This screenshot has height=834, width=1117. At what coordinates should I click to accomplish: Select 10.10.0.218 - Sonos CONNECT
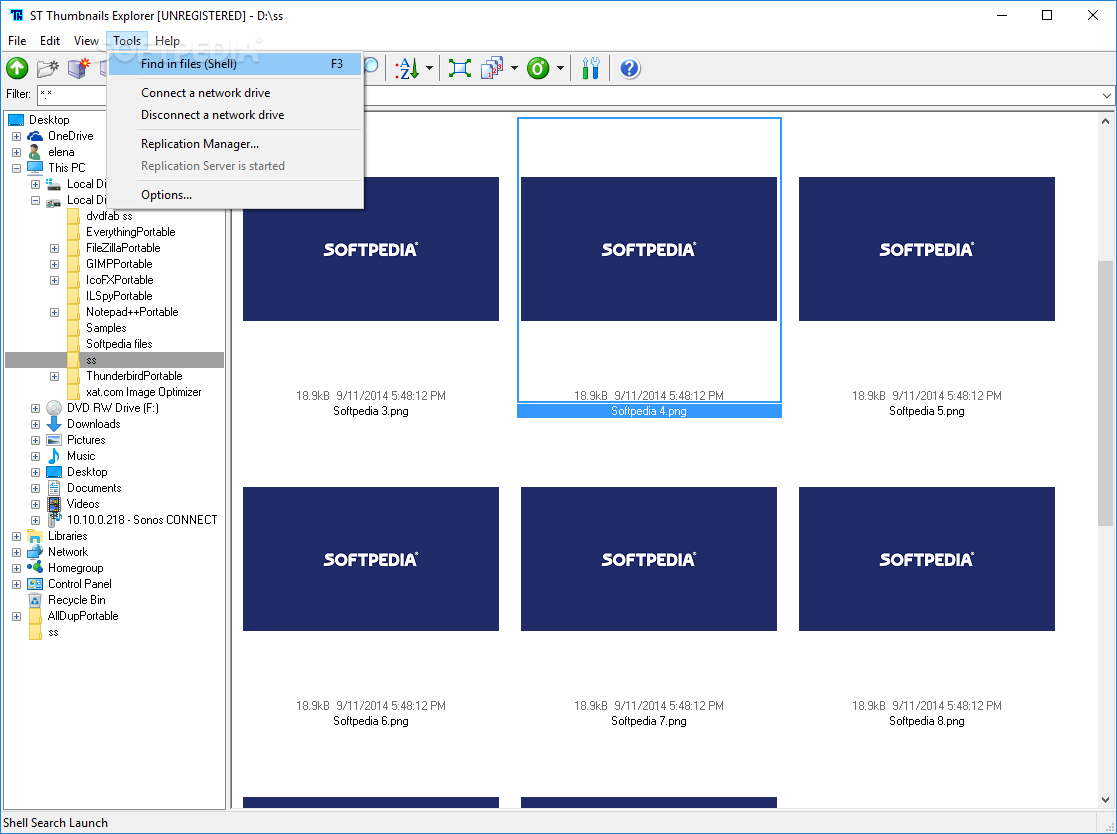pos(142,520)
